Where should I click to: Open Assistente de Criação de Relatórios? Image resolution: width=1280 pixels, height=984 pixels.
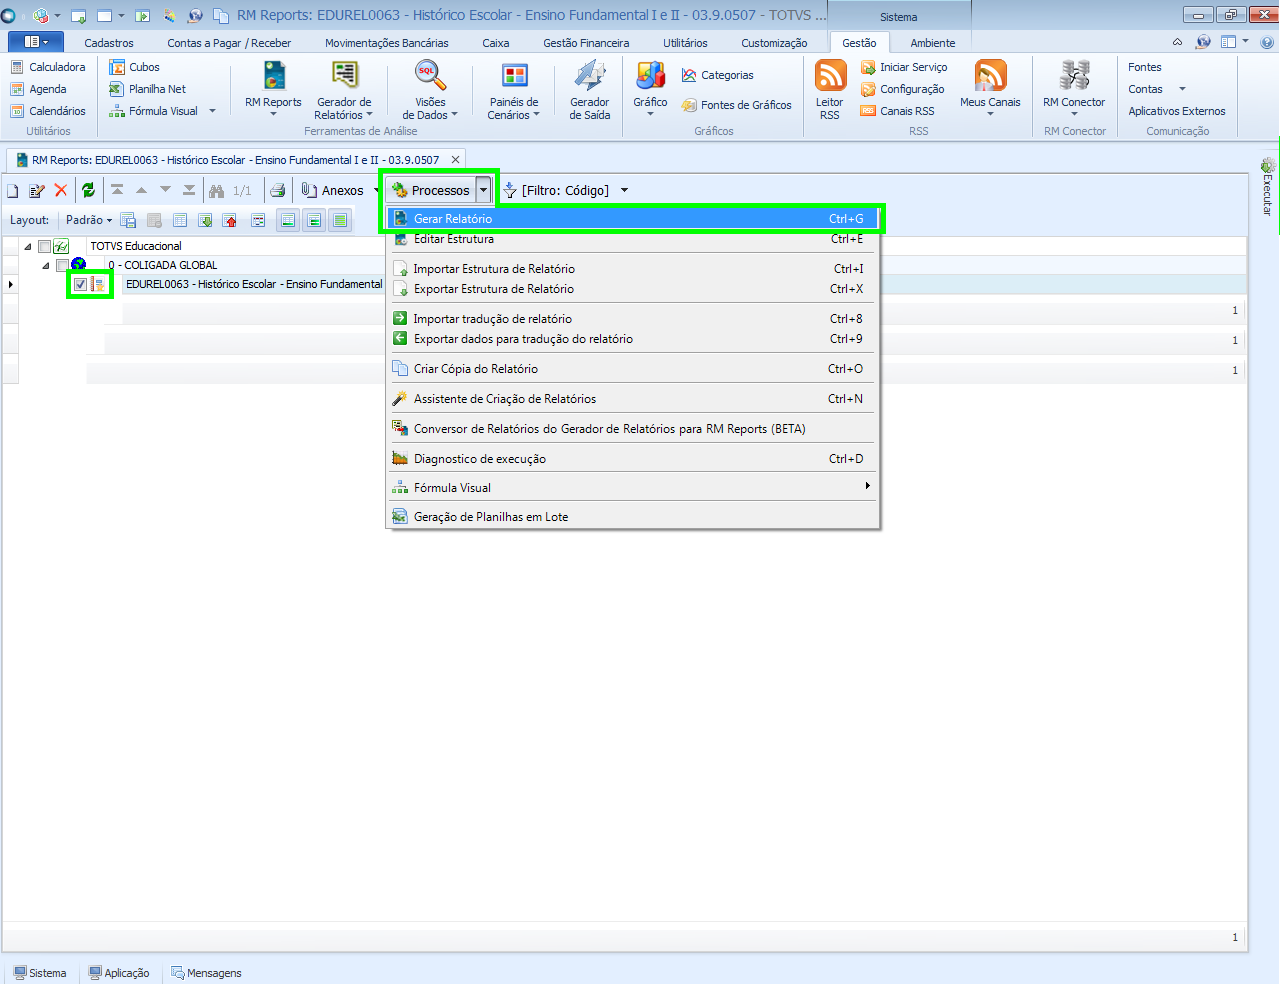pyautogui.click(x=632, y=398)
